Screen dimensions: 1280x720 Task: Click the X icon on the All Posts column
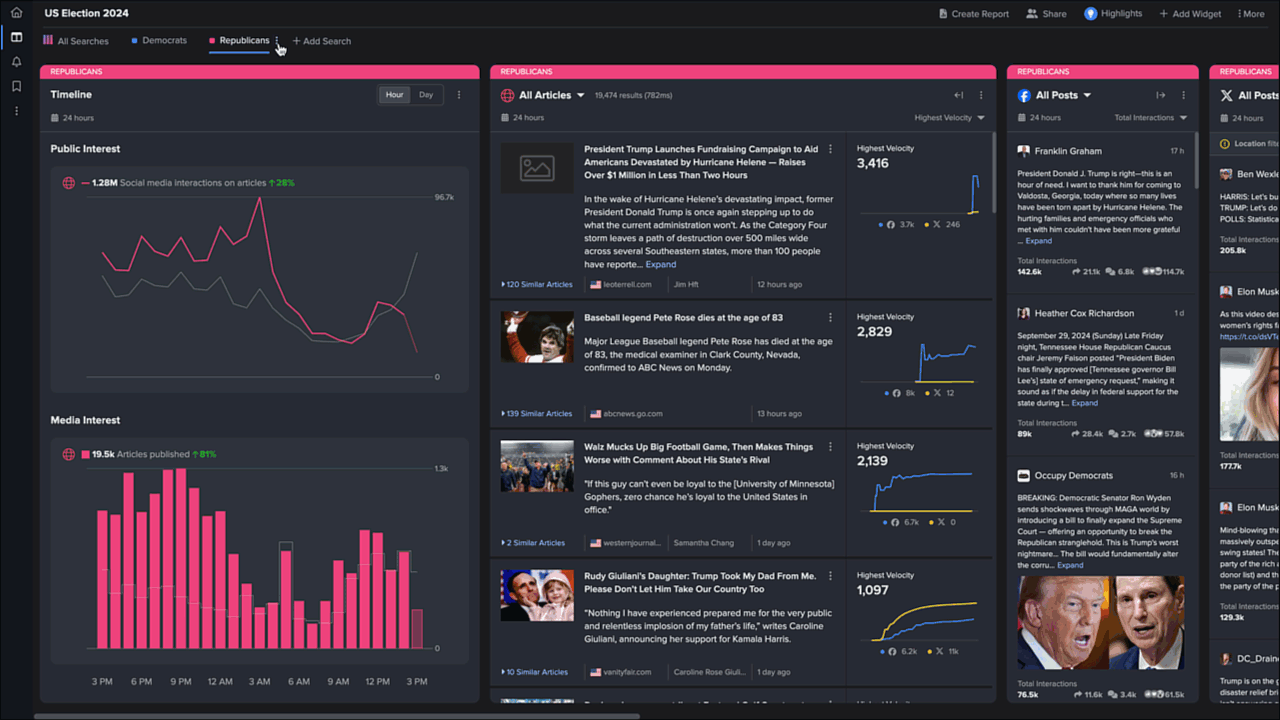1226,96
